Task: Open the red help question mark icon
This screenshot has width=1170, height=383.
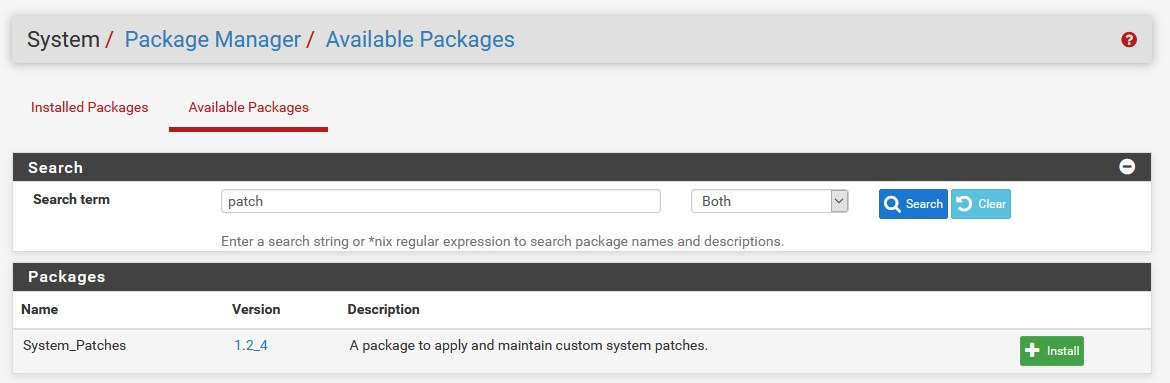Action: click(1128, 40)
